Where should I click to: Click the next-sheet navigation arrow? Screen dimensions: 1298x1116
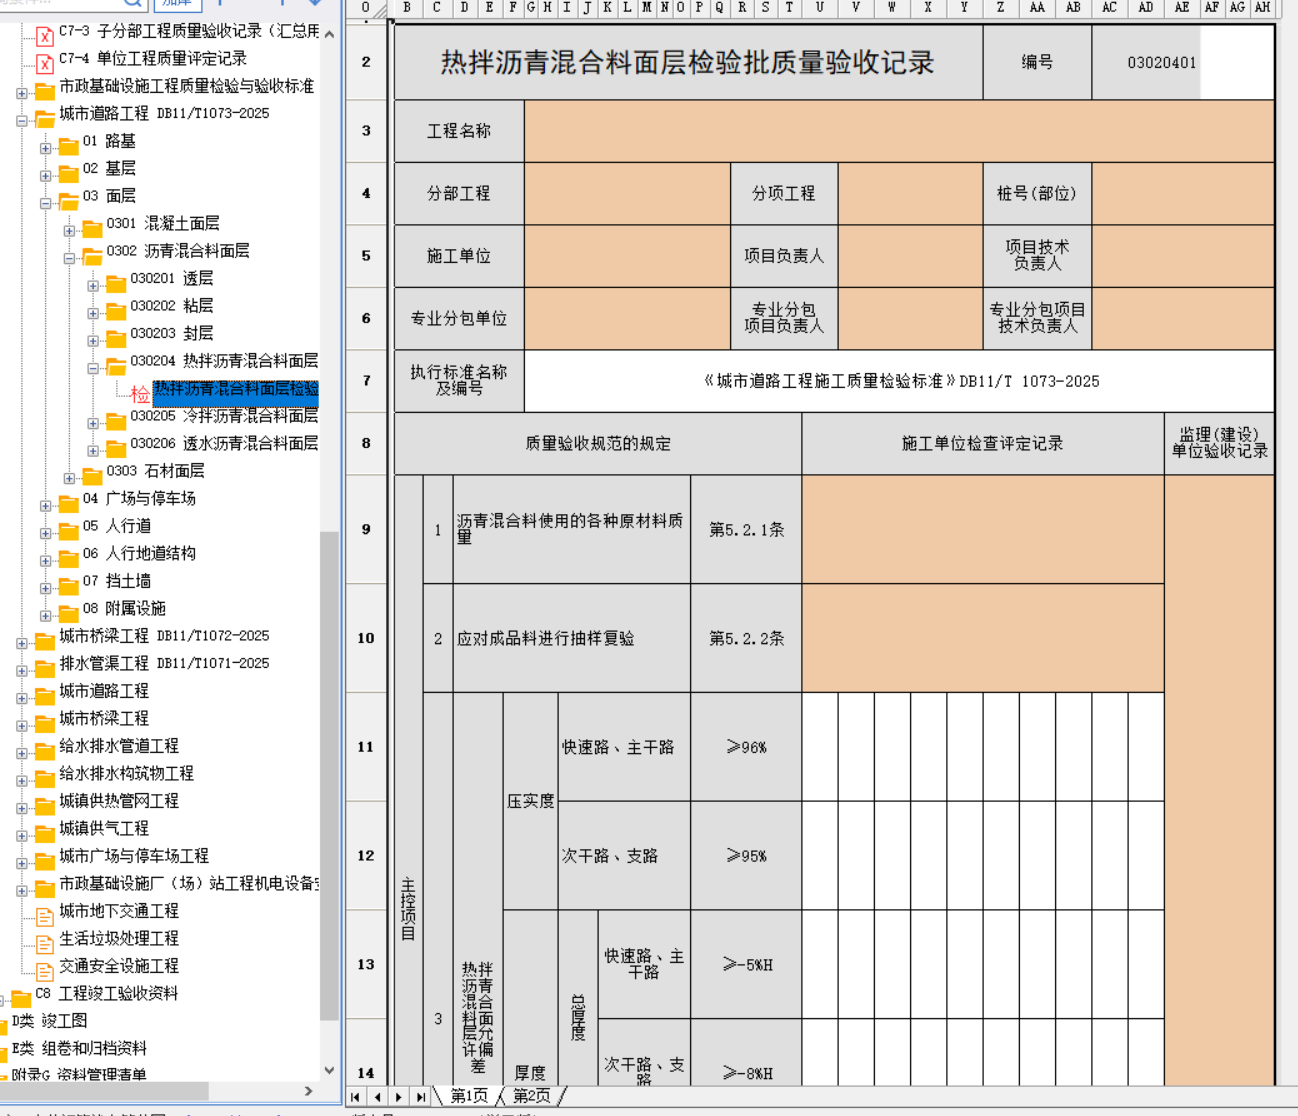point(399,1097)
